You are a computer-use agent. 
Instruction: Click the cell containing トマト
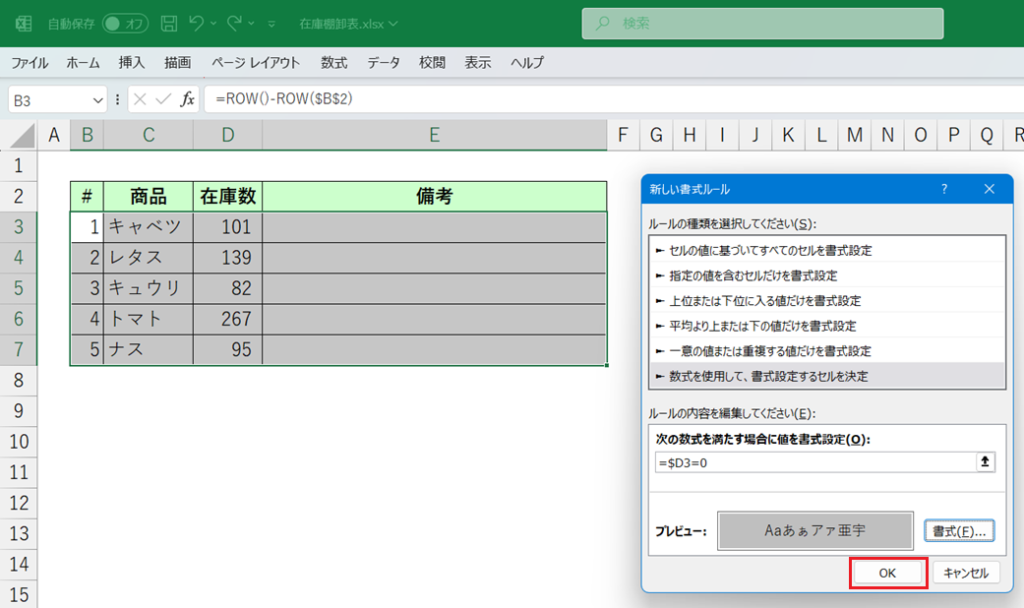pos(148,319)
